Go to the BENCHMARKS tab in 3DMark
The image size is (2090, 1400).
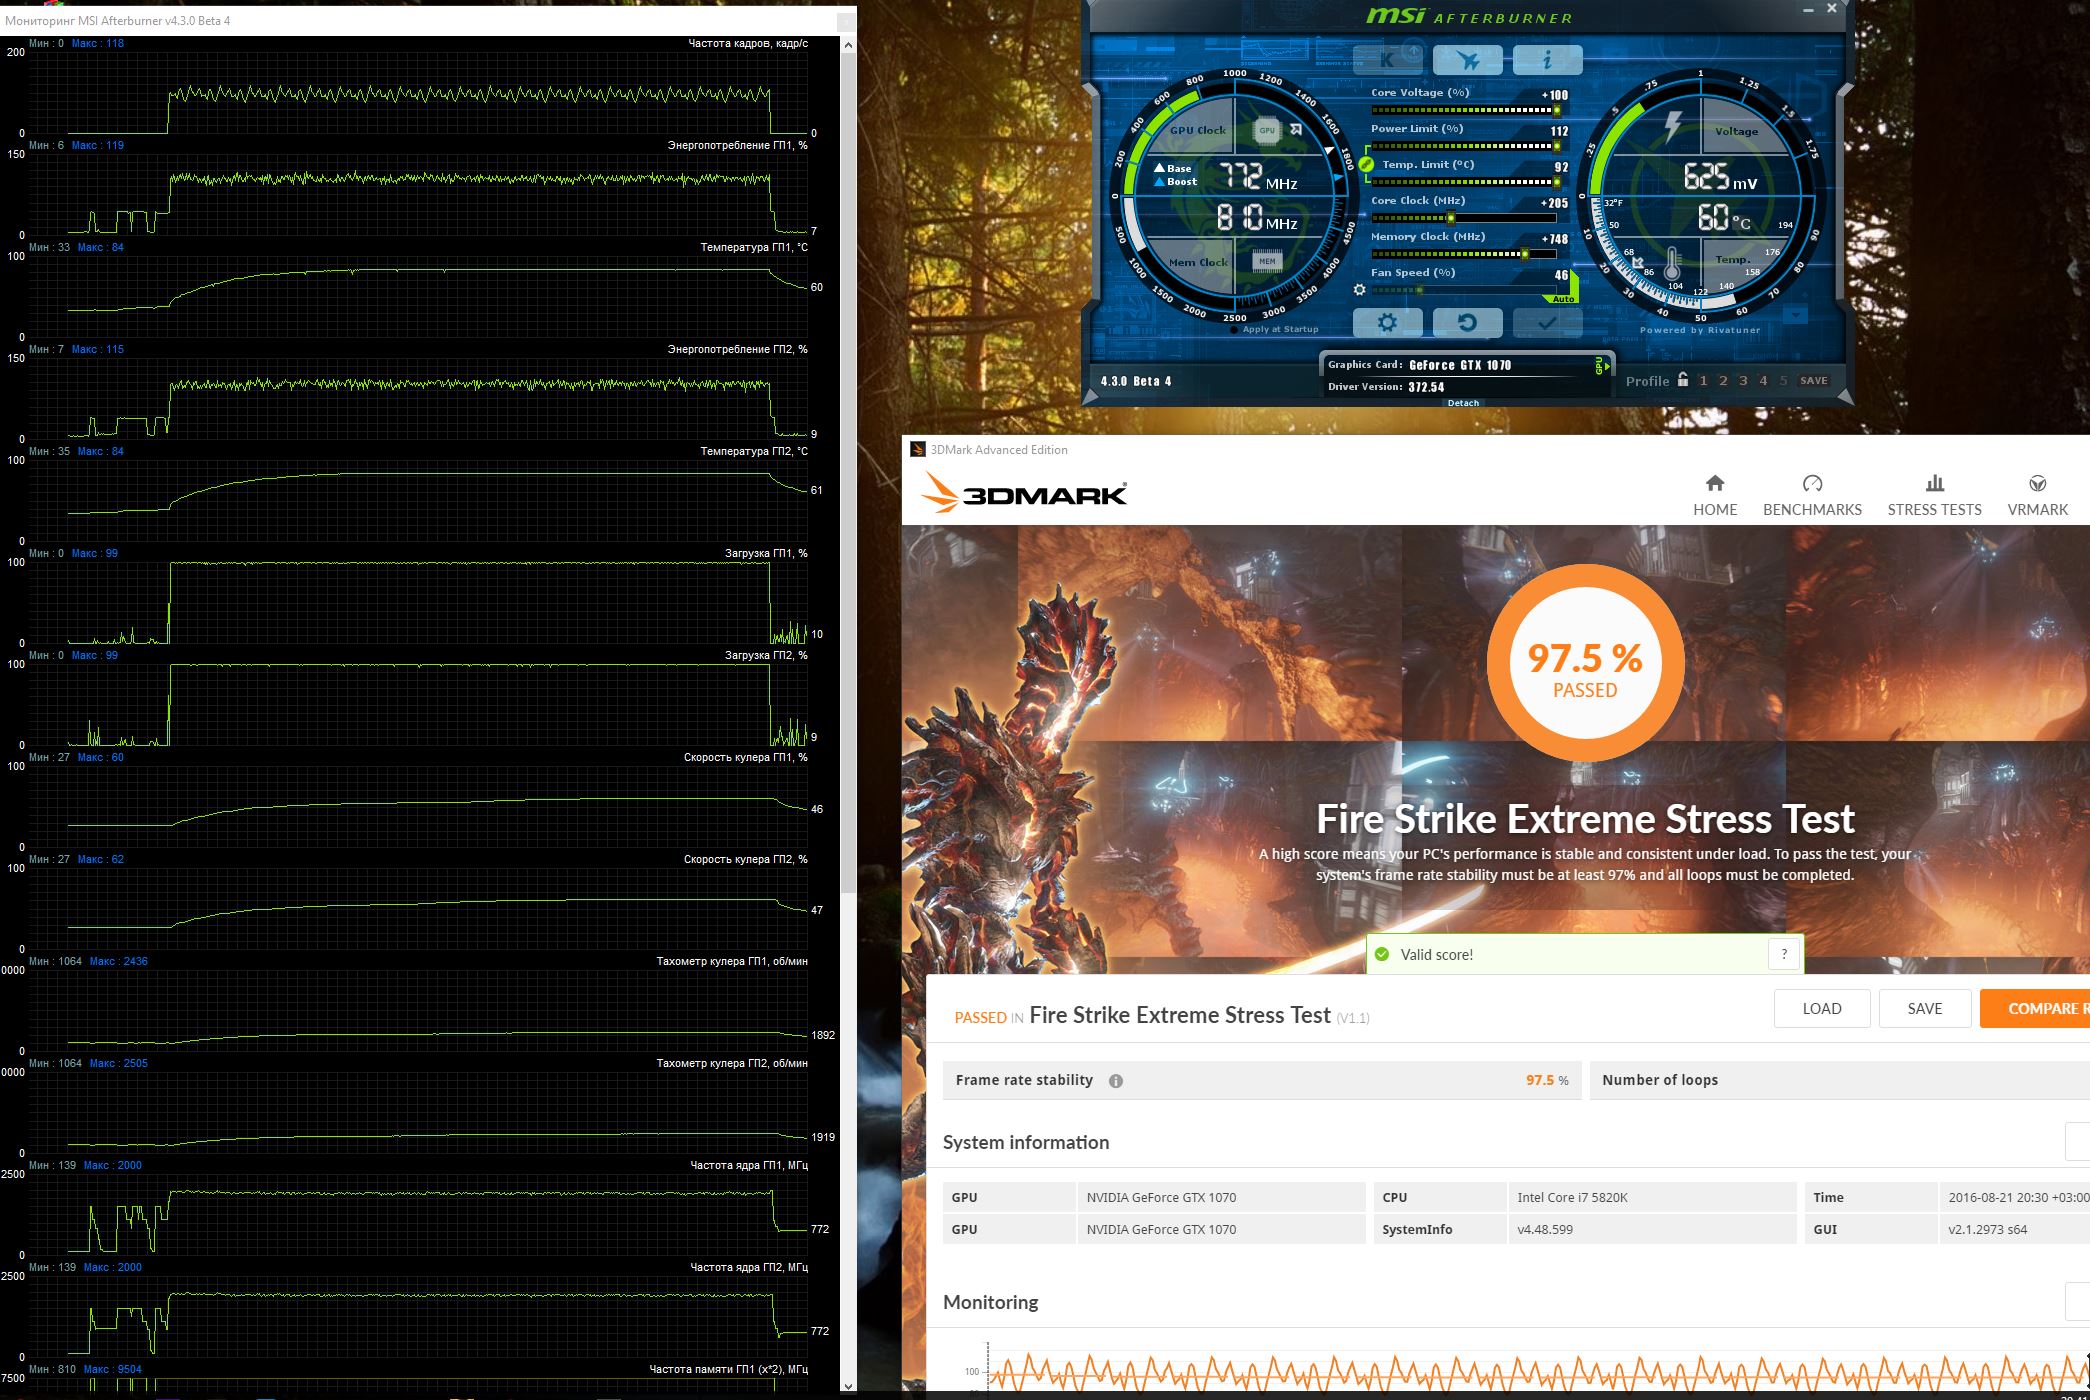coord(1812,496)
